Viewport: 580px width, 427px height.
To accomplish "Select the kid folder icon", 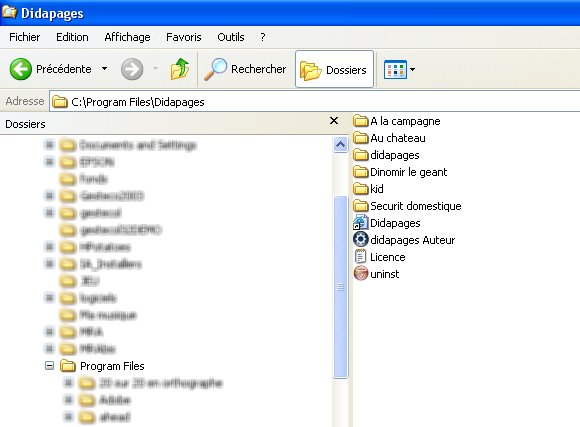I will pos(360,189).
